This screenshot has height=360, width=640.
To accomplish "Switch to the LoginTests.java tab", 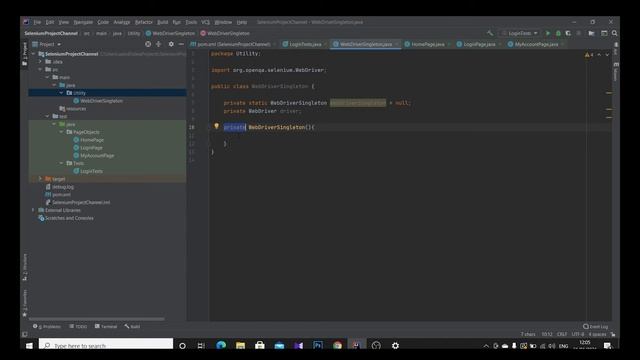I will tap(305, 44).
